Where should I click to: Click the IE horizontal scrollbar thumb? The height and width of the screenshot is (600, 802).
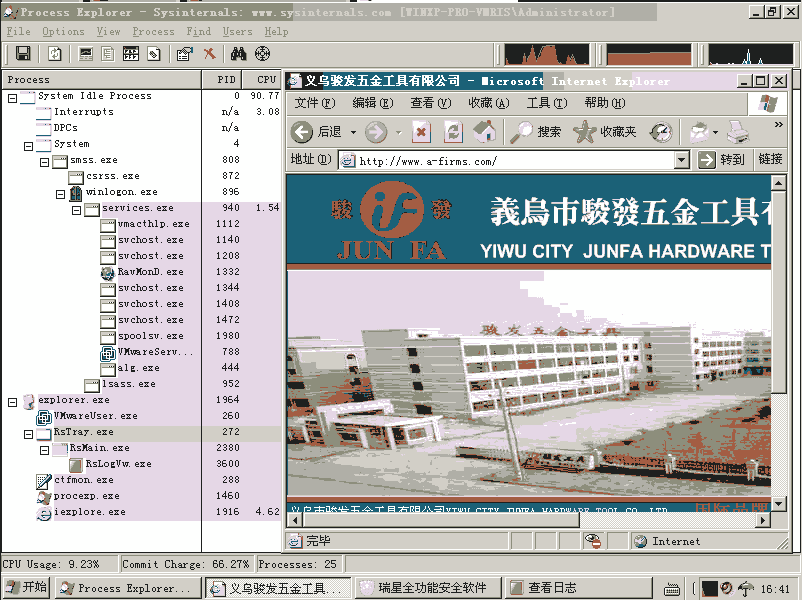tap(441, 520)
